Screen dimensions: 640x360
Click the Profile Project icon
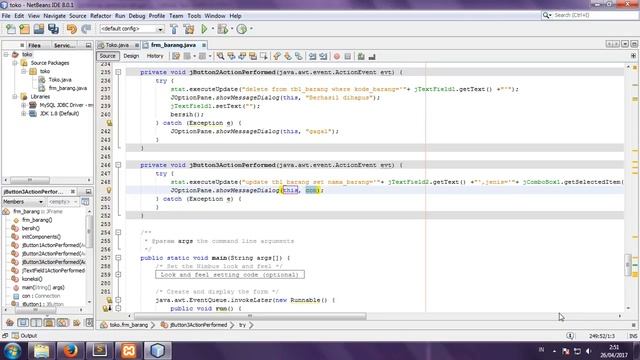(x=242, y=29)
